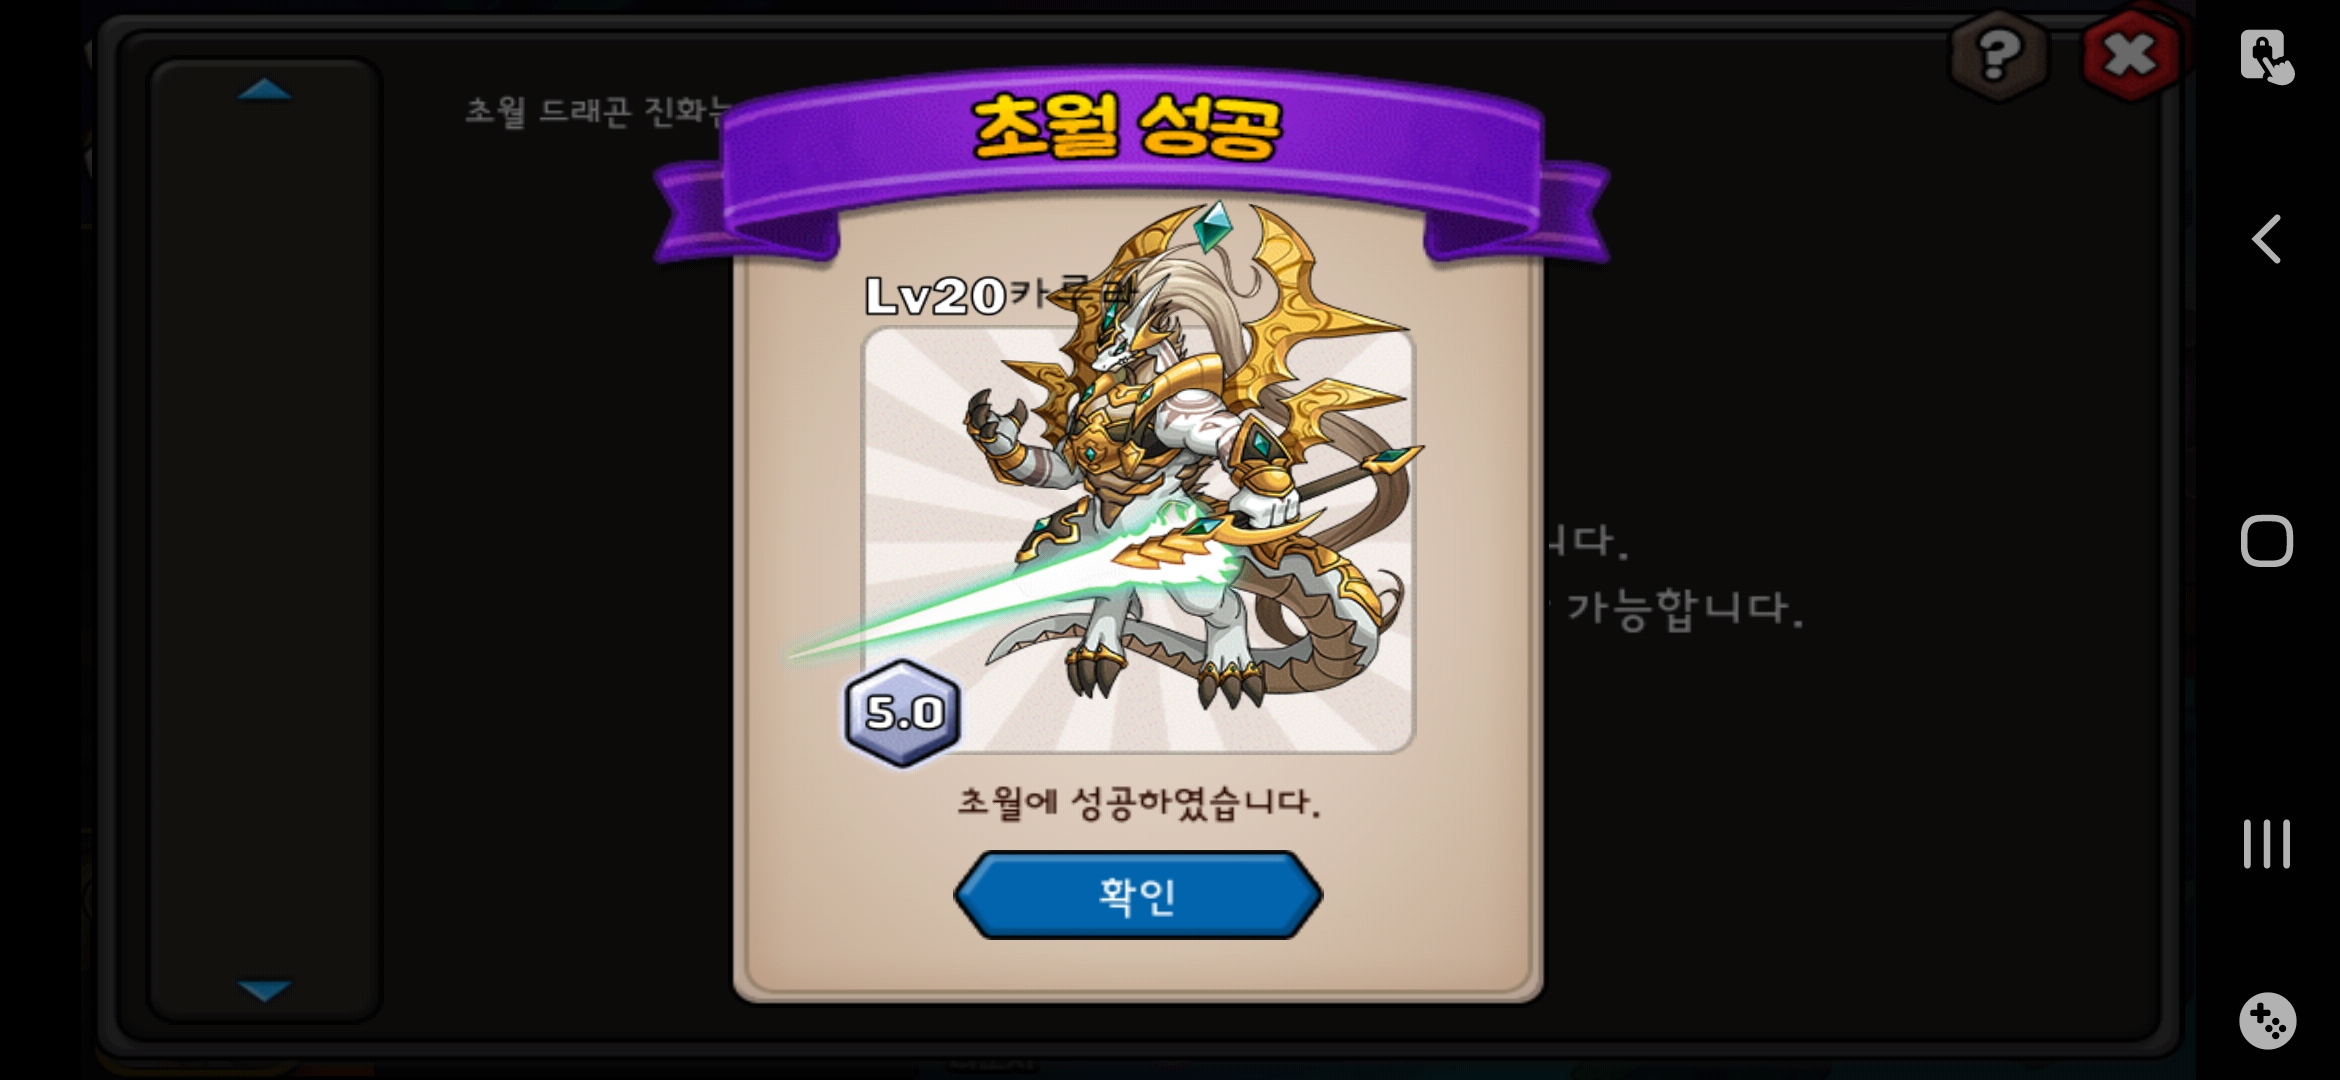Tap the 초월 성공 banner title
2340x1080 pixels.
1126,127
